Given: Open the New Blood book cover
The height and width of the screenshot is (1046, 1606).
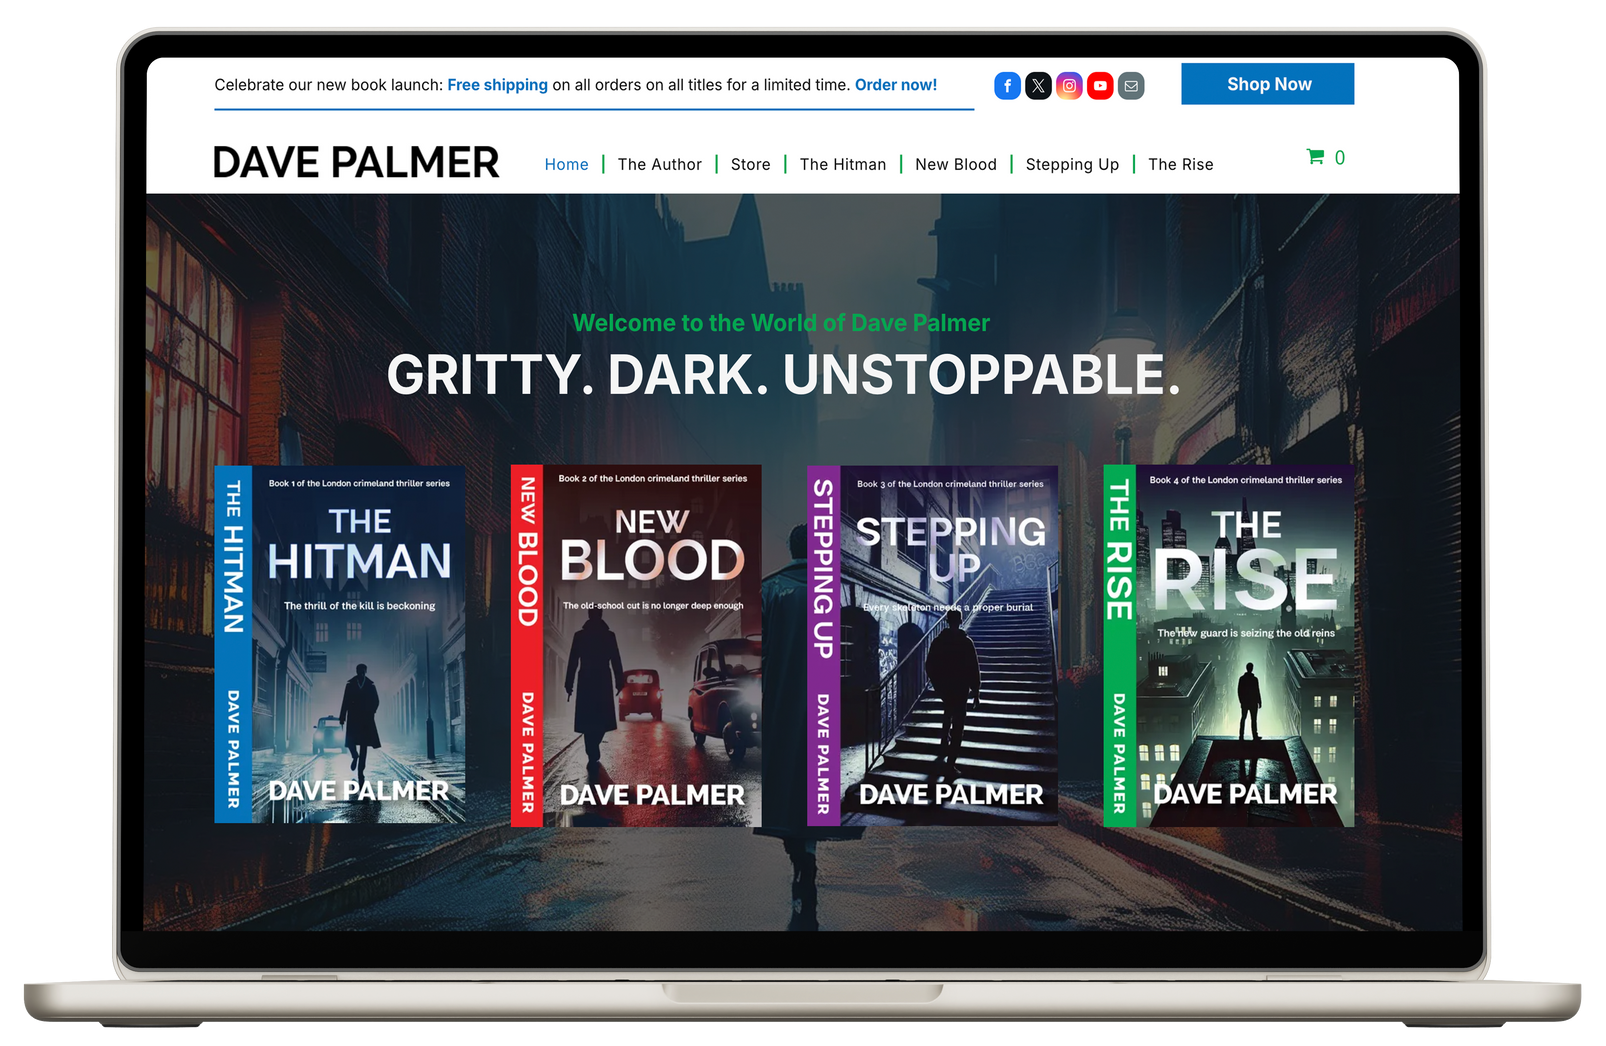Looking at the screenshot, I should coord(636,645).
